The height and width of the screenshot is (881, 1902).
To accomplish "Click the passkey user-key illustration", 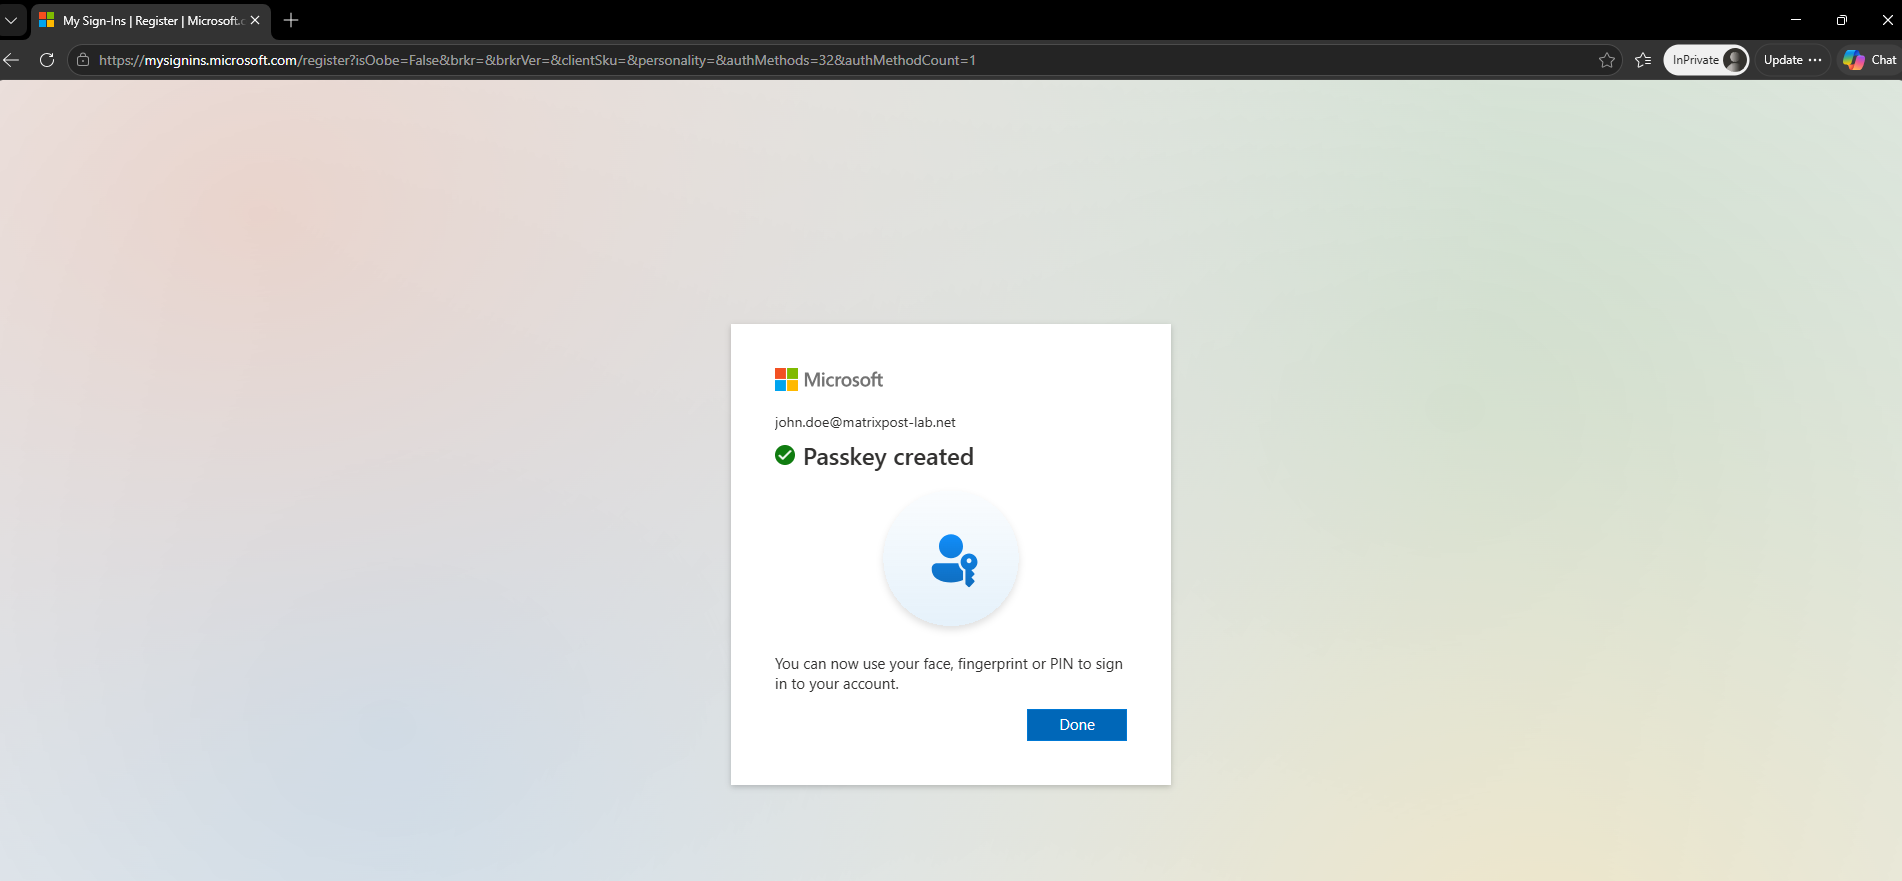I will 951,559.
